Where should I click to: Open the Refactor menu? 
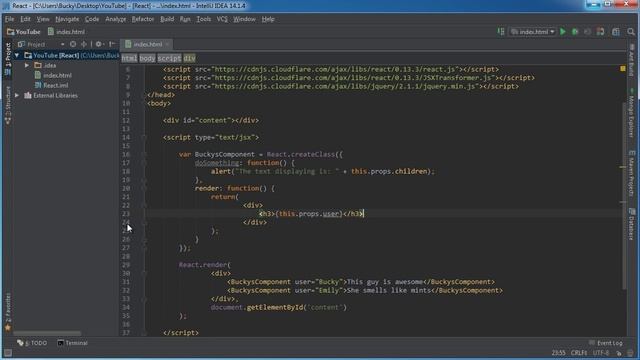(143, 19)
